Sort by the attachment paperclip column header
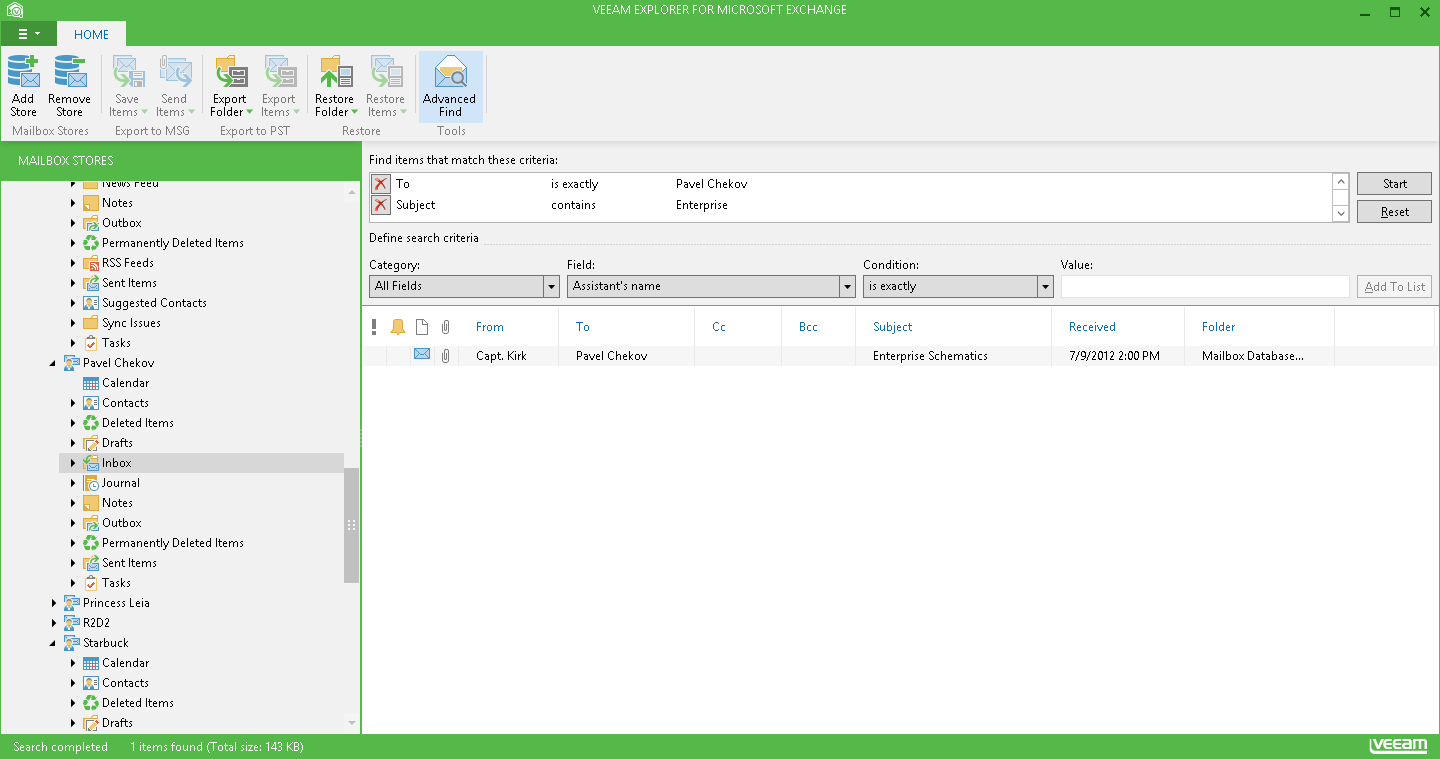The image size is (1440, 759). coord(446,327)
